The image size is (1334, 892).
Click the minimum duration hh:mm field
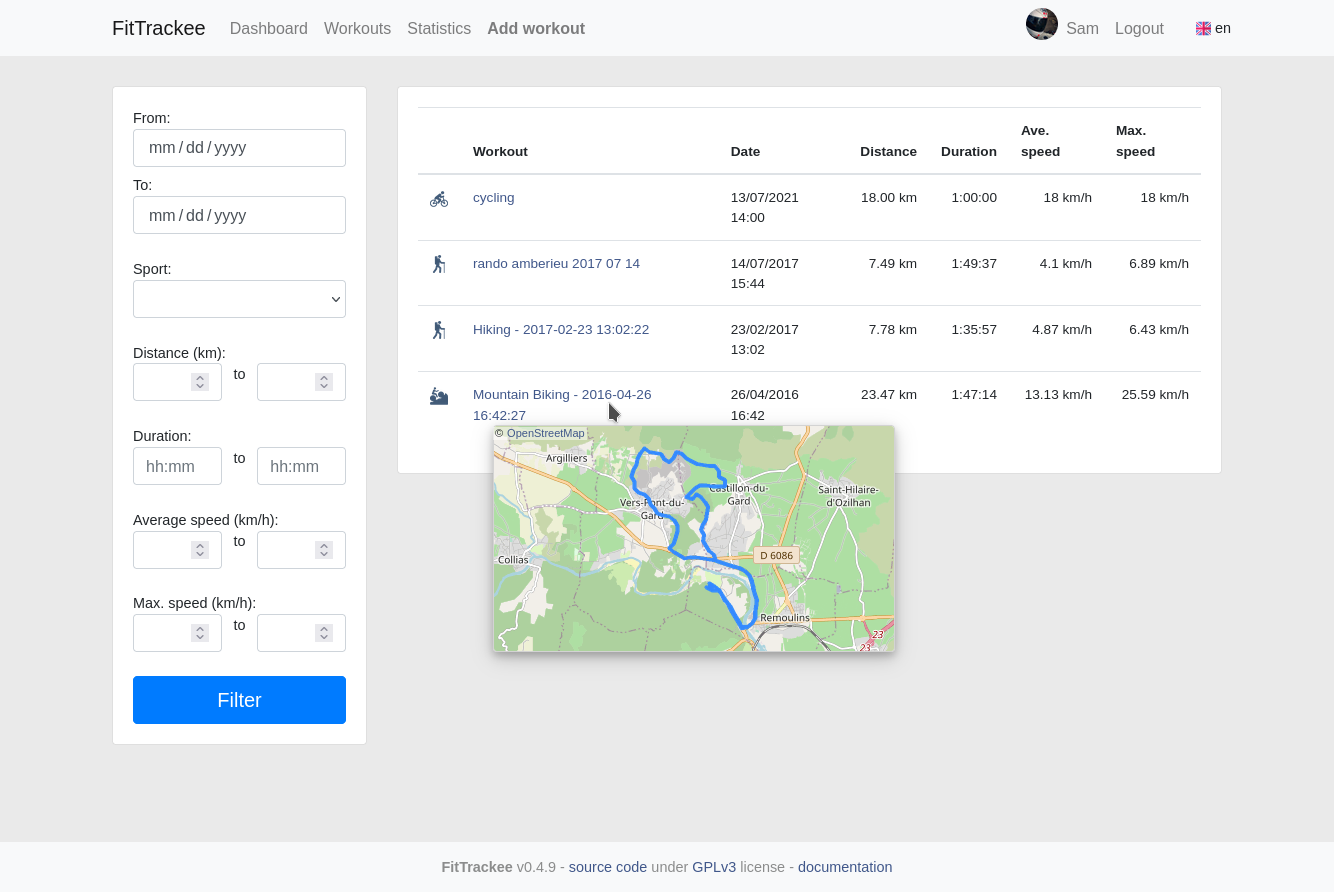coord(177,466)
